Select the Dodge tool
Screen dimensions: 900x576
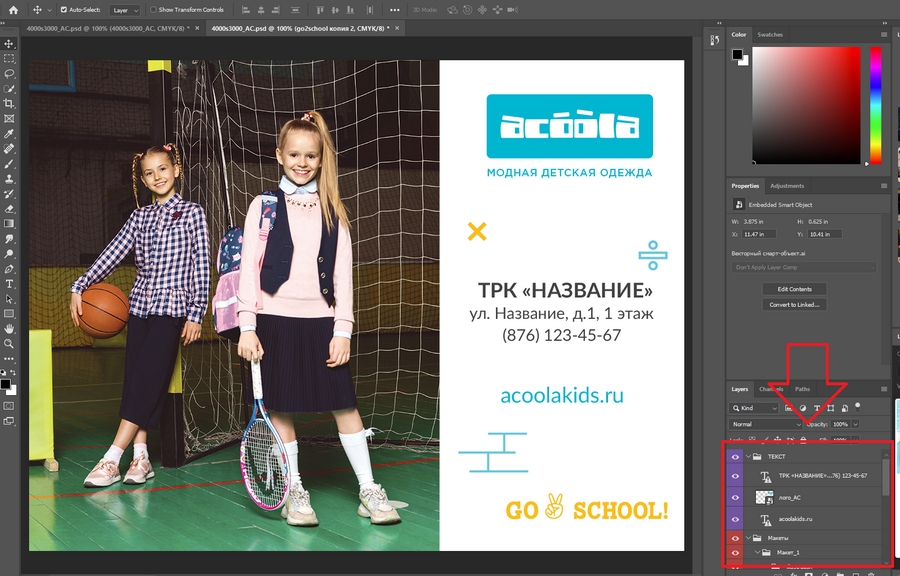9,254
